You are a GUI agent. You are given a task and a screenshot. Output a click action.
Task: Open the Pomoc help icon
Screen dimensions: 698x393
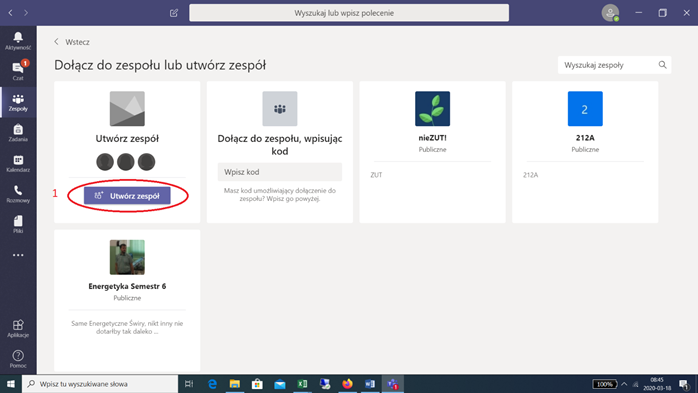(x=18, y=359)
